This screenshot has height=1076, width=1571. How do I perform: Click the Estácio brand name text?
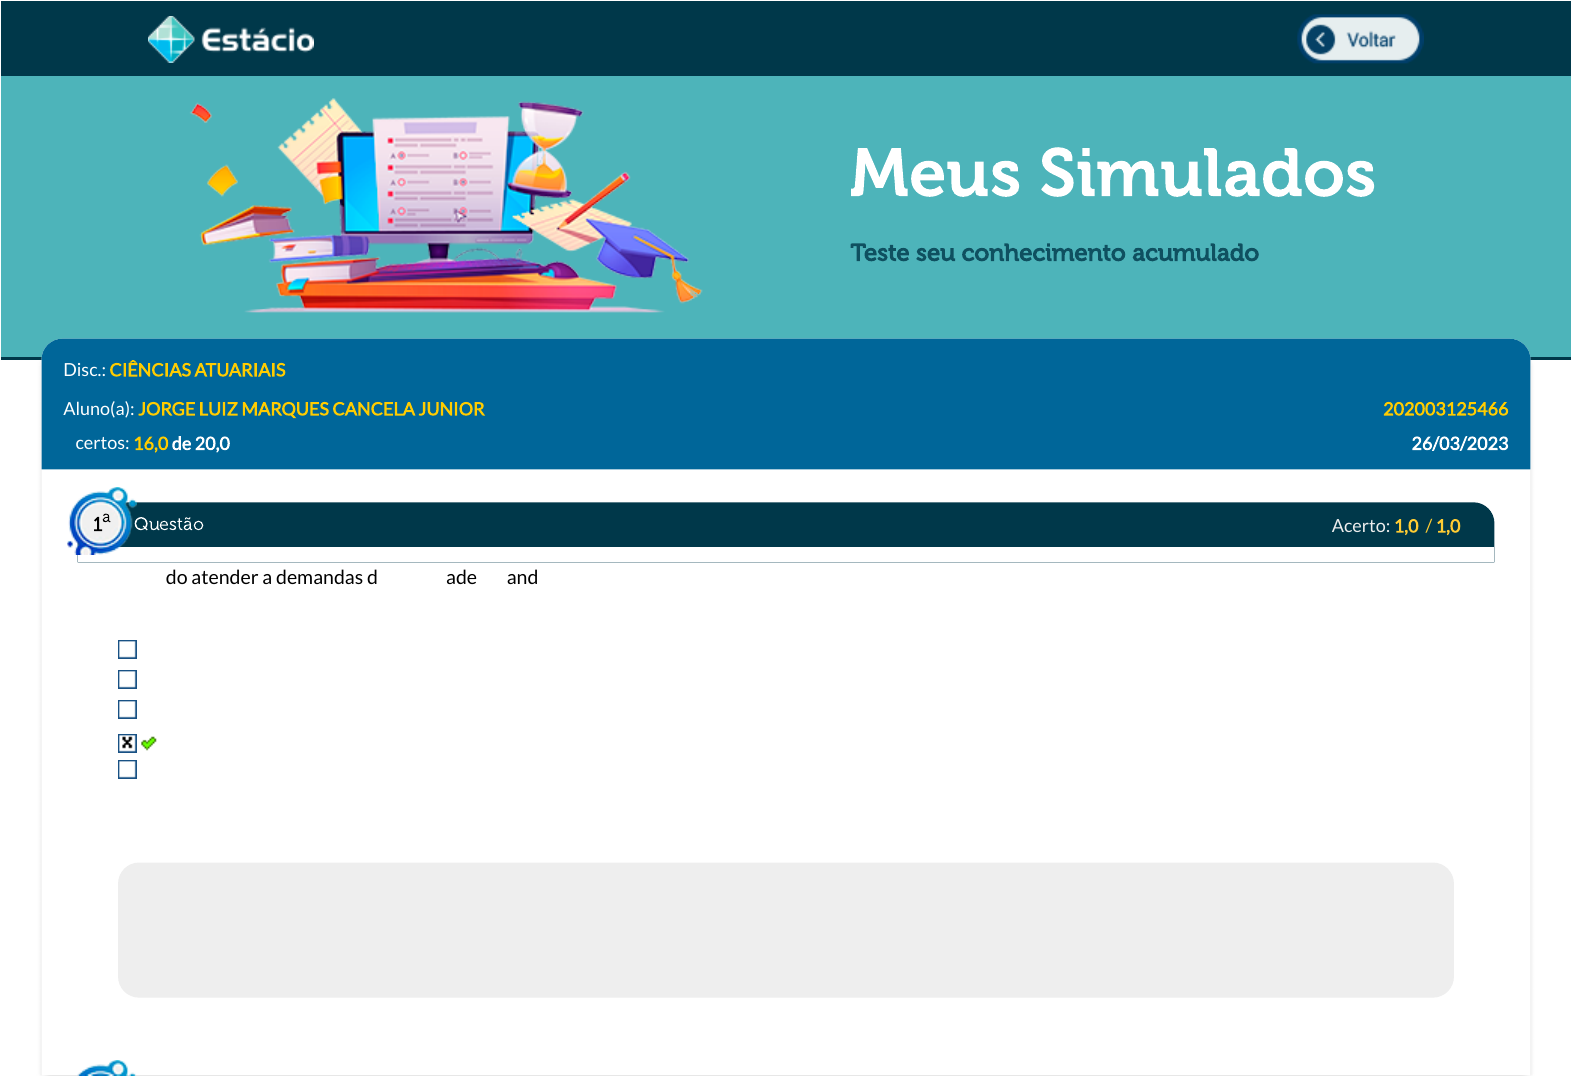pos(258,41)
